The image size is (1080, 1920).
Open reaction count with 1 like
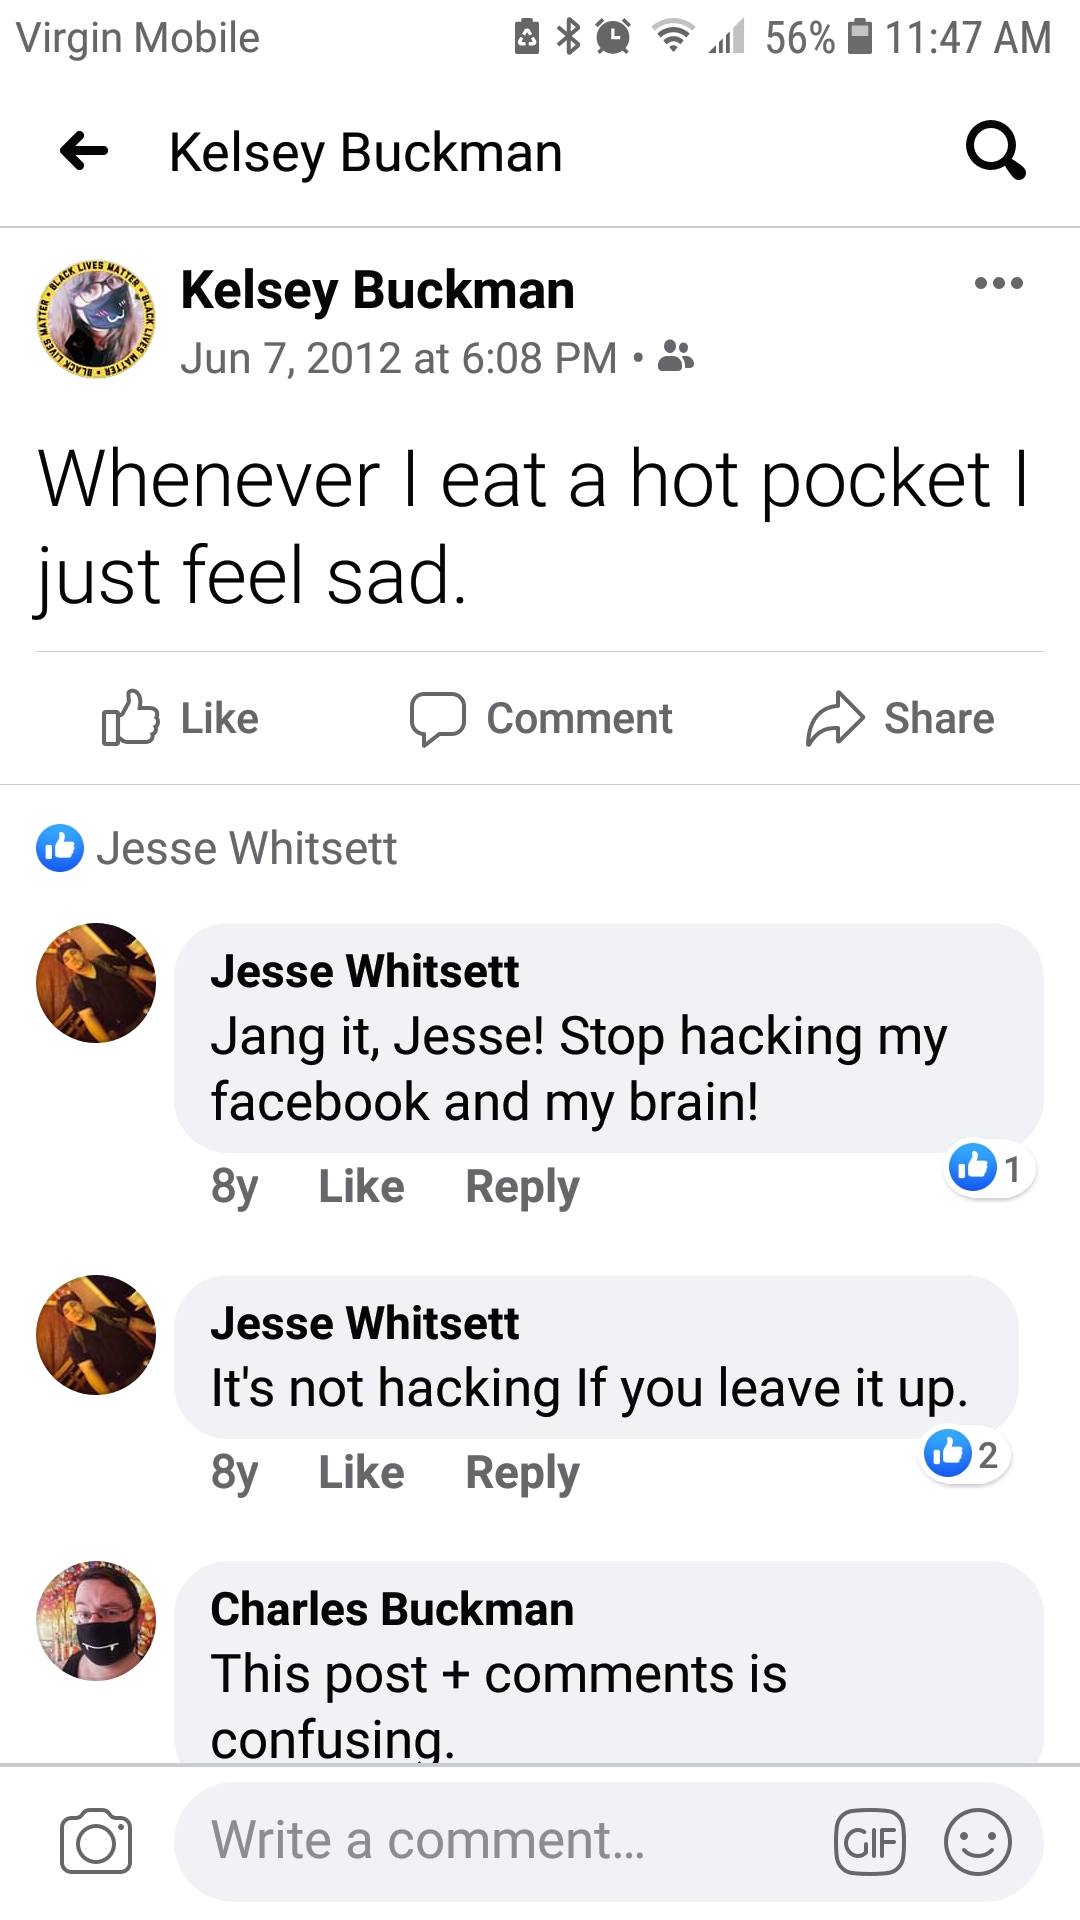pos(990,1168)
